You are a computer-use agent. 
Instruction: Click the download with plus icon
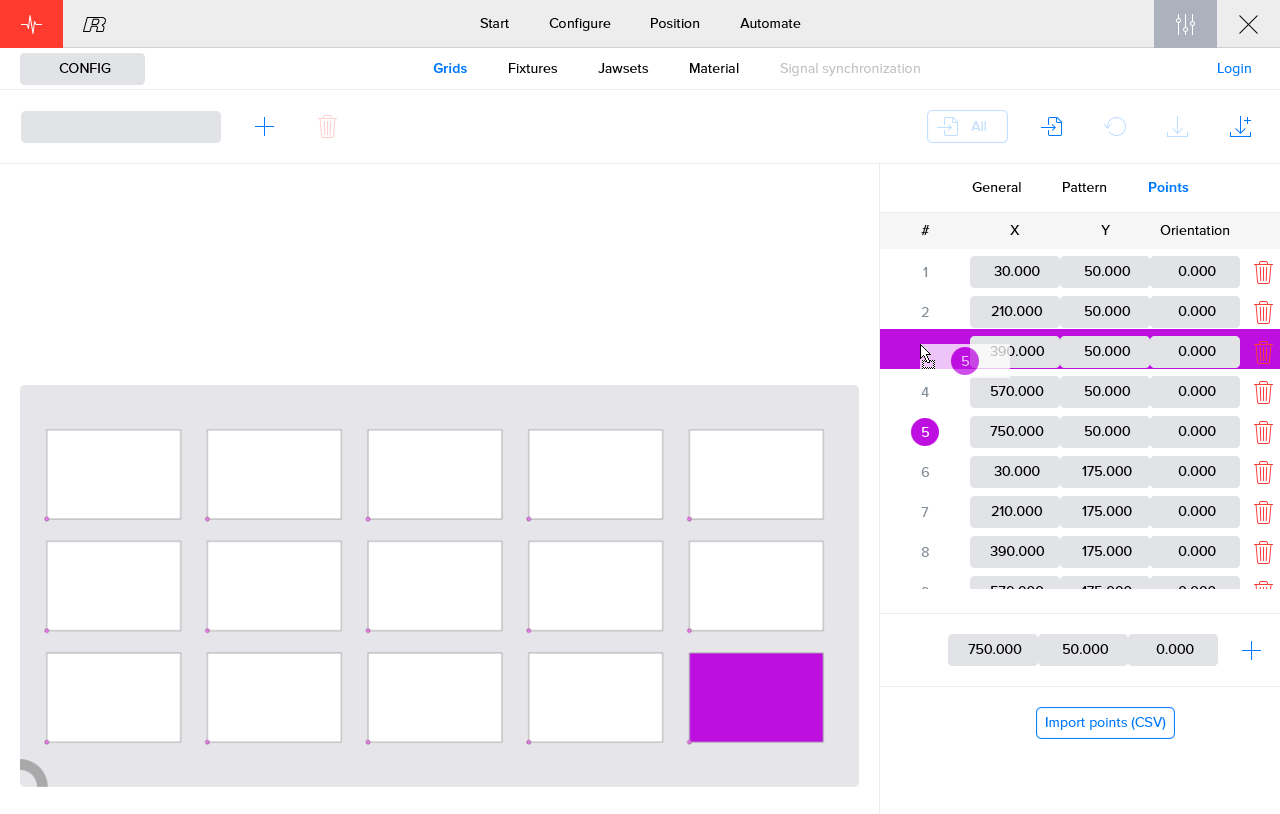click(x=1240, y=126)
